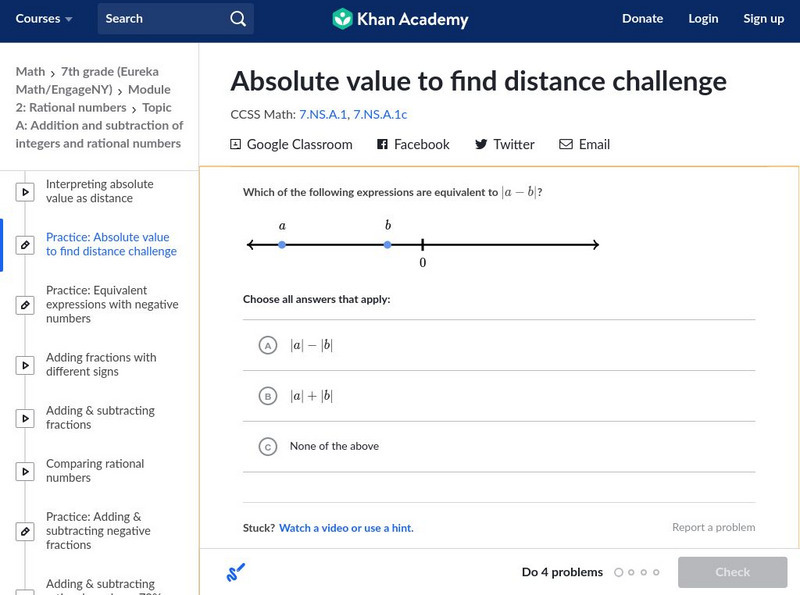Open the Login menu item

703,19
